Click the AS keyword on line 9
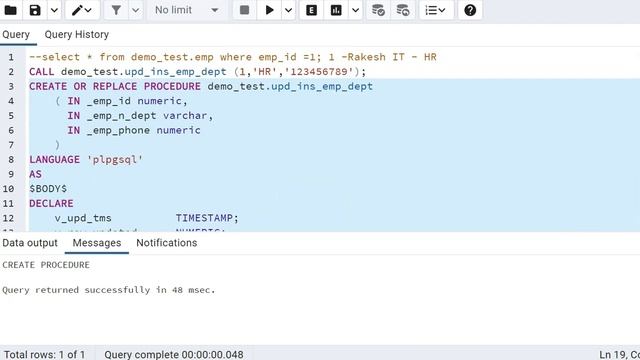Viewport: 640px width, 360px height. (x=36, y=174)
